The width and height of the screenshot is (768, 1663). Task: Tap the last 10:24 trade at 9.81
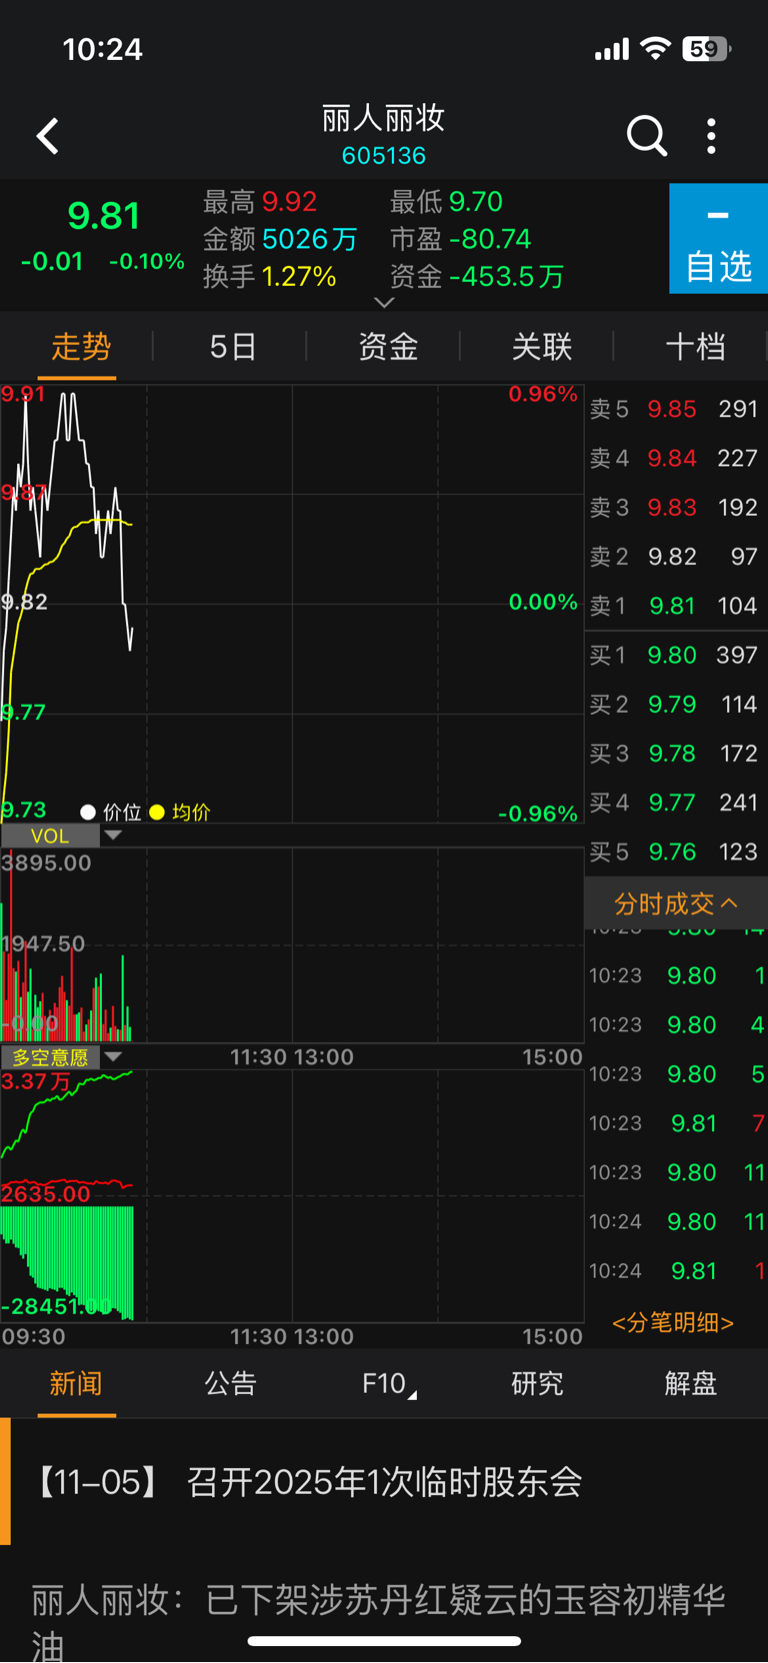point(676,1271)
